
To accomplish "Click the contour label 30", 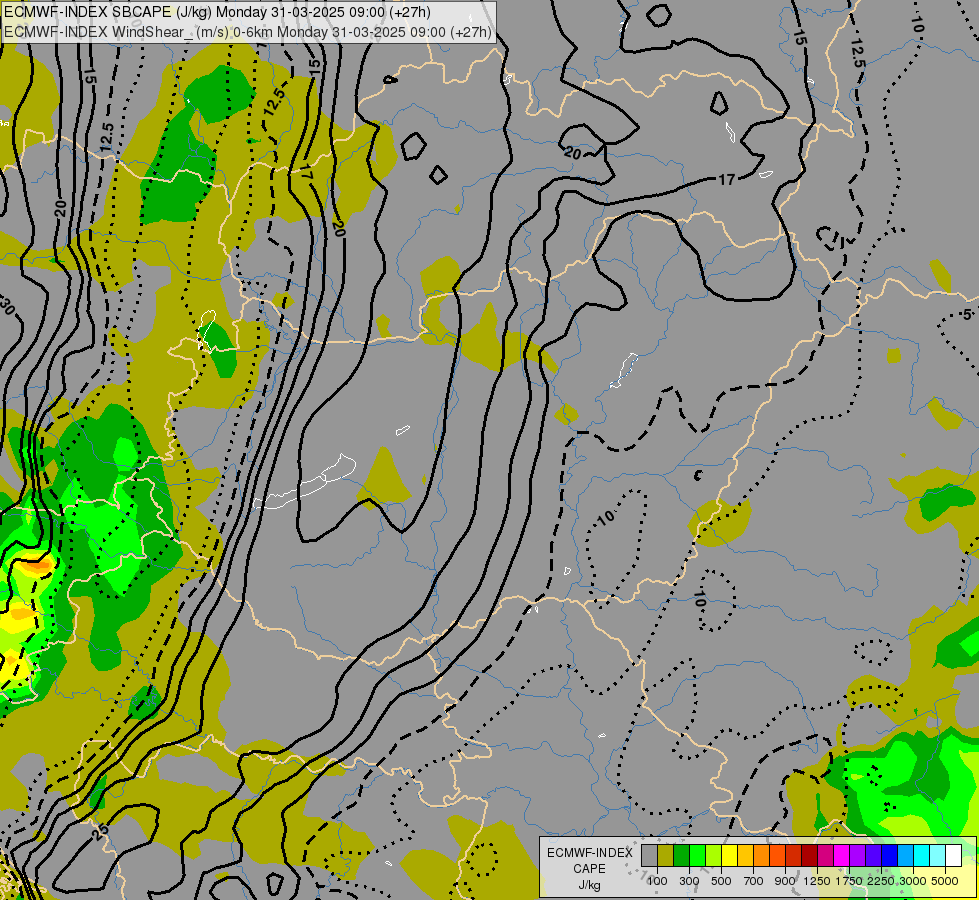I will 6,307.
